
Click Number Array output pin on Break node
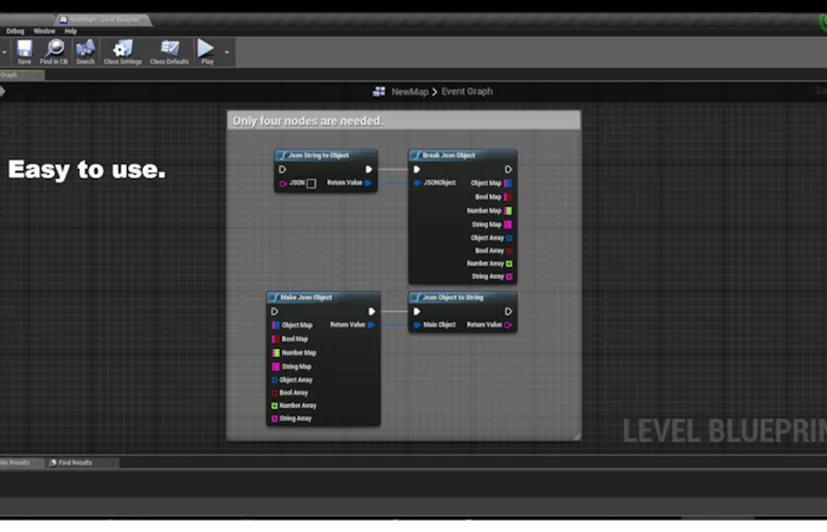(509, 264)
